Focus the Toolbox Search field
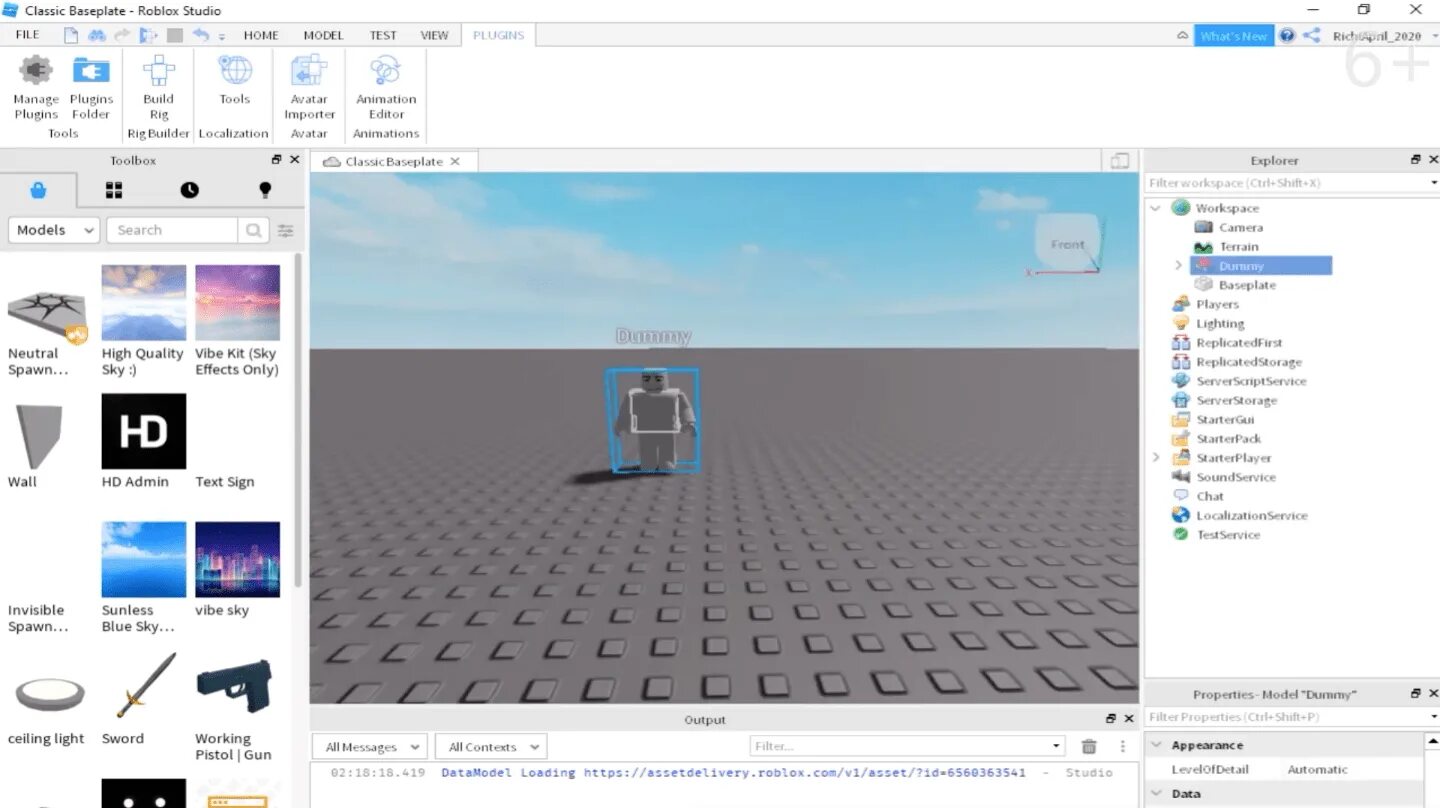Screen dimensions: 1440x808 click(x=172, y=230)
